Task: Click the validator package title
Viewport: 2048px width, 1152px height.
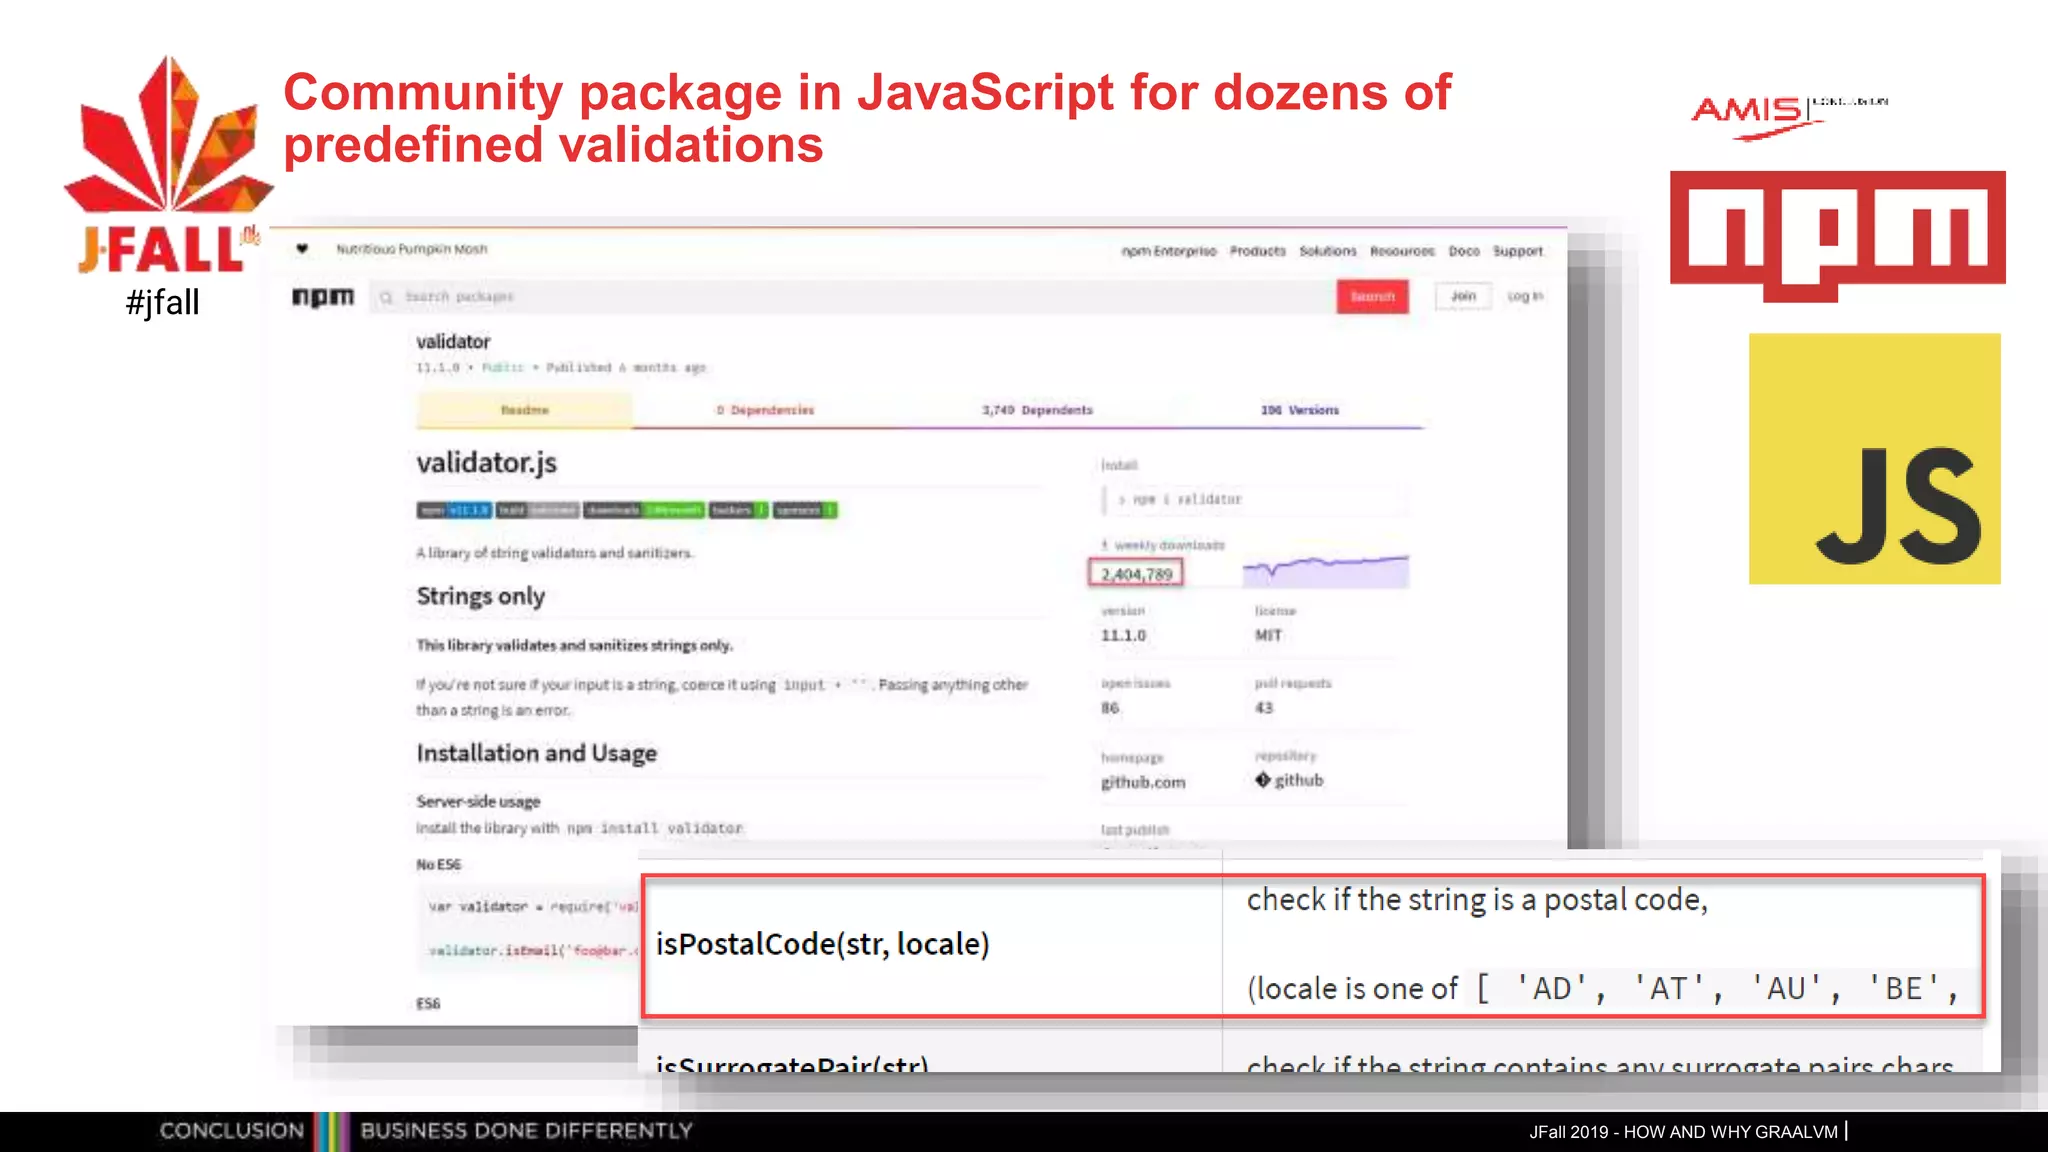Action: (453, 342)
